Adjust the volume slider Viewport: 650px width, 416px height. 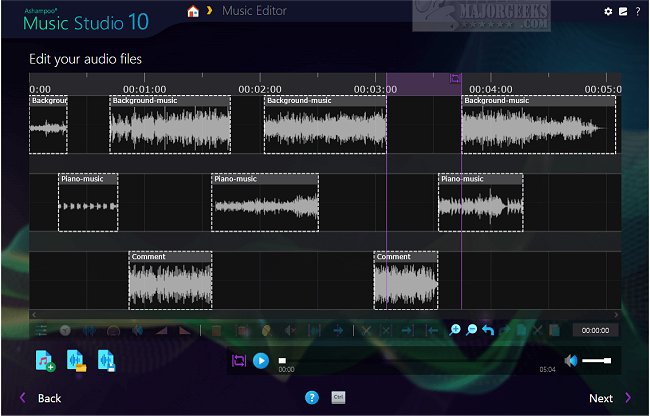coord(597,360)
